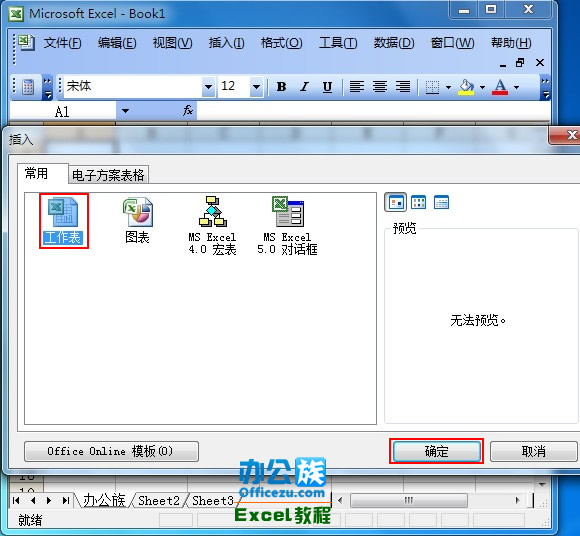Go to first sheet navigation arrow
This screenshot has height=536, width=580.
(x=16, y=500)
